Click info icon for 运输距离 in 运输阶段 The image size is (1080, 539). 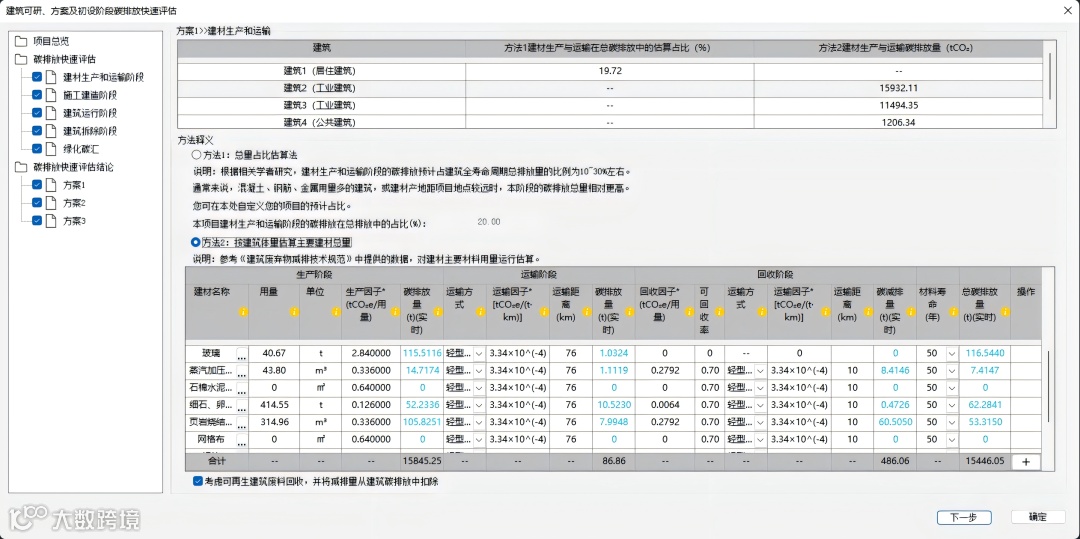pyautogui.click(x=585, y=312)
